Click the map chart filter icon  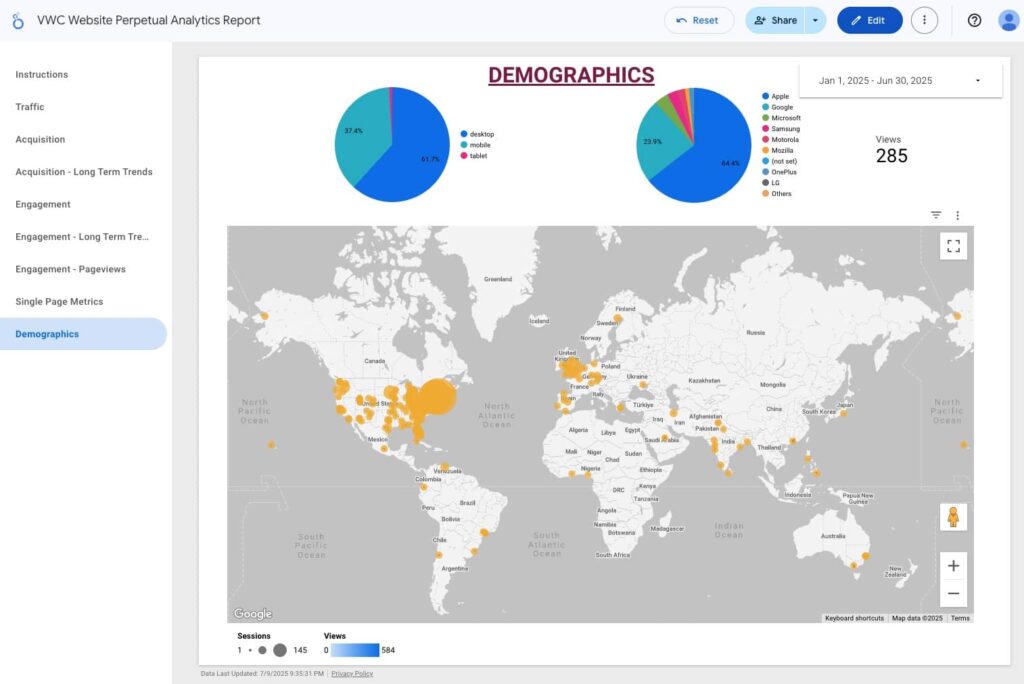(936, 215)
